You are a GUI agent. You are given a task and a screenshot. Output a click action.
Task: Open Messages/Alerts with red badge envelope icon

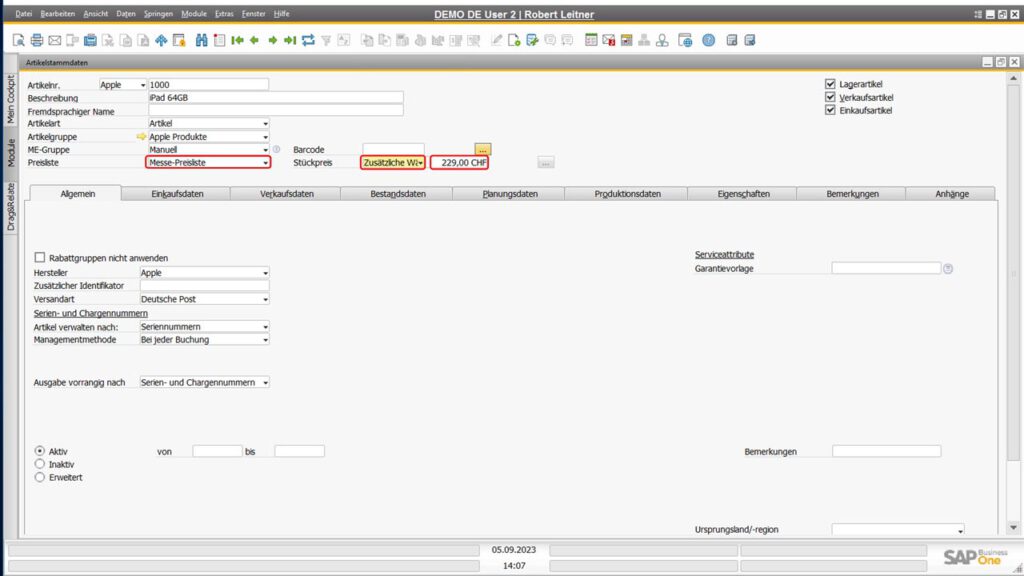[x=609, y=40]
